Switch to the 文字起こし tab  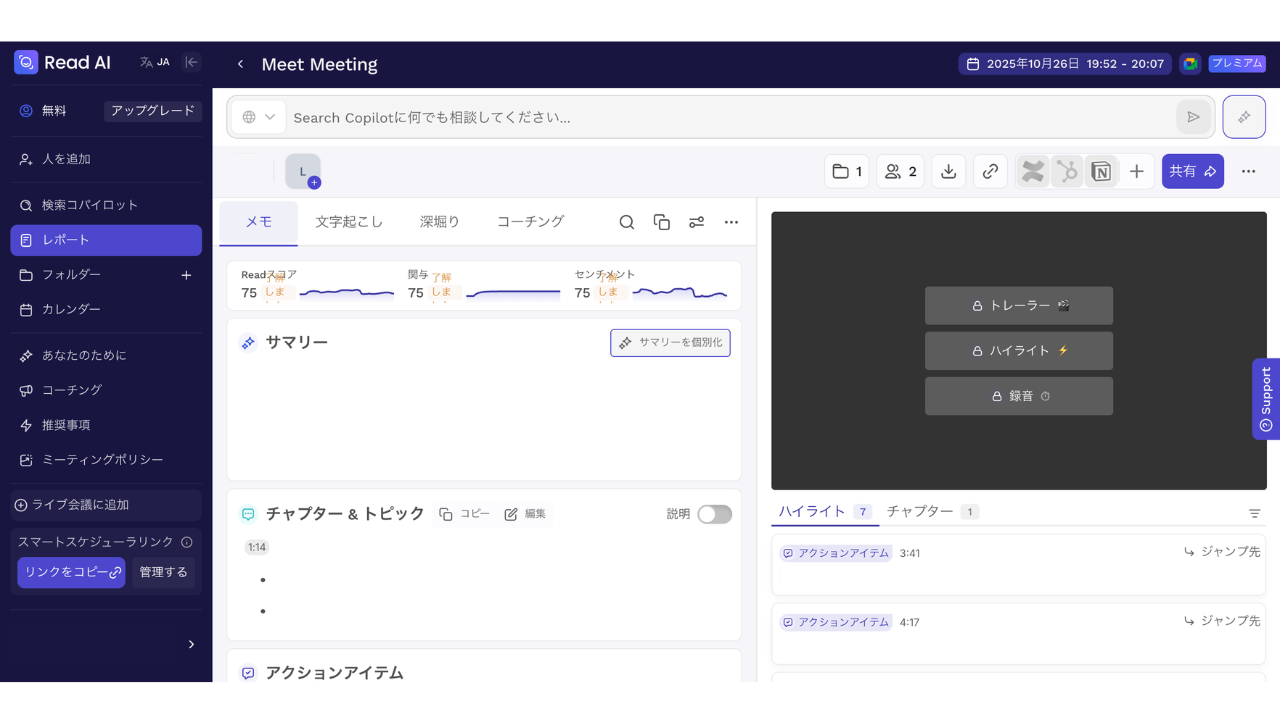point(348,221)
